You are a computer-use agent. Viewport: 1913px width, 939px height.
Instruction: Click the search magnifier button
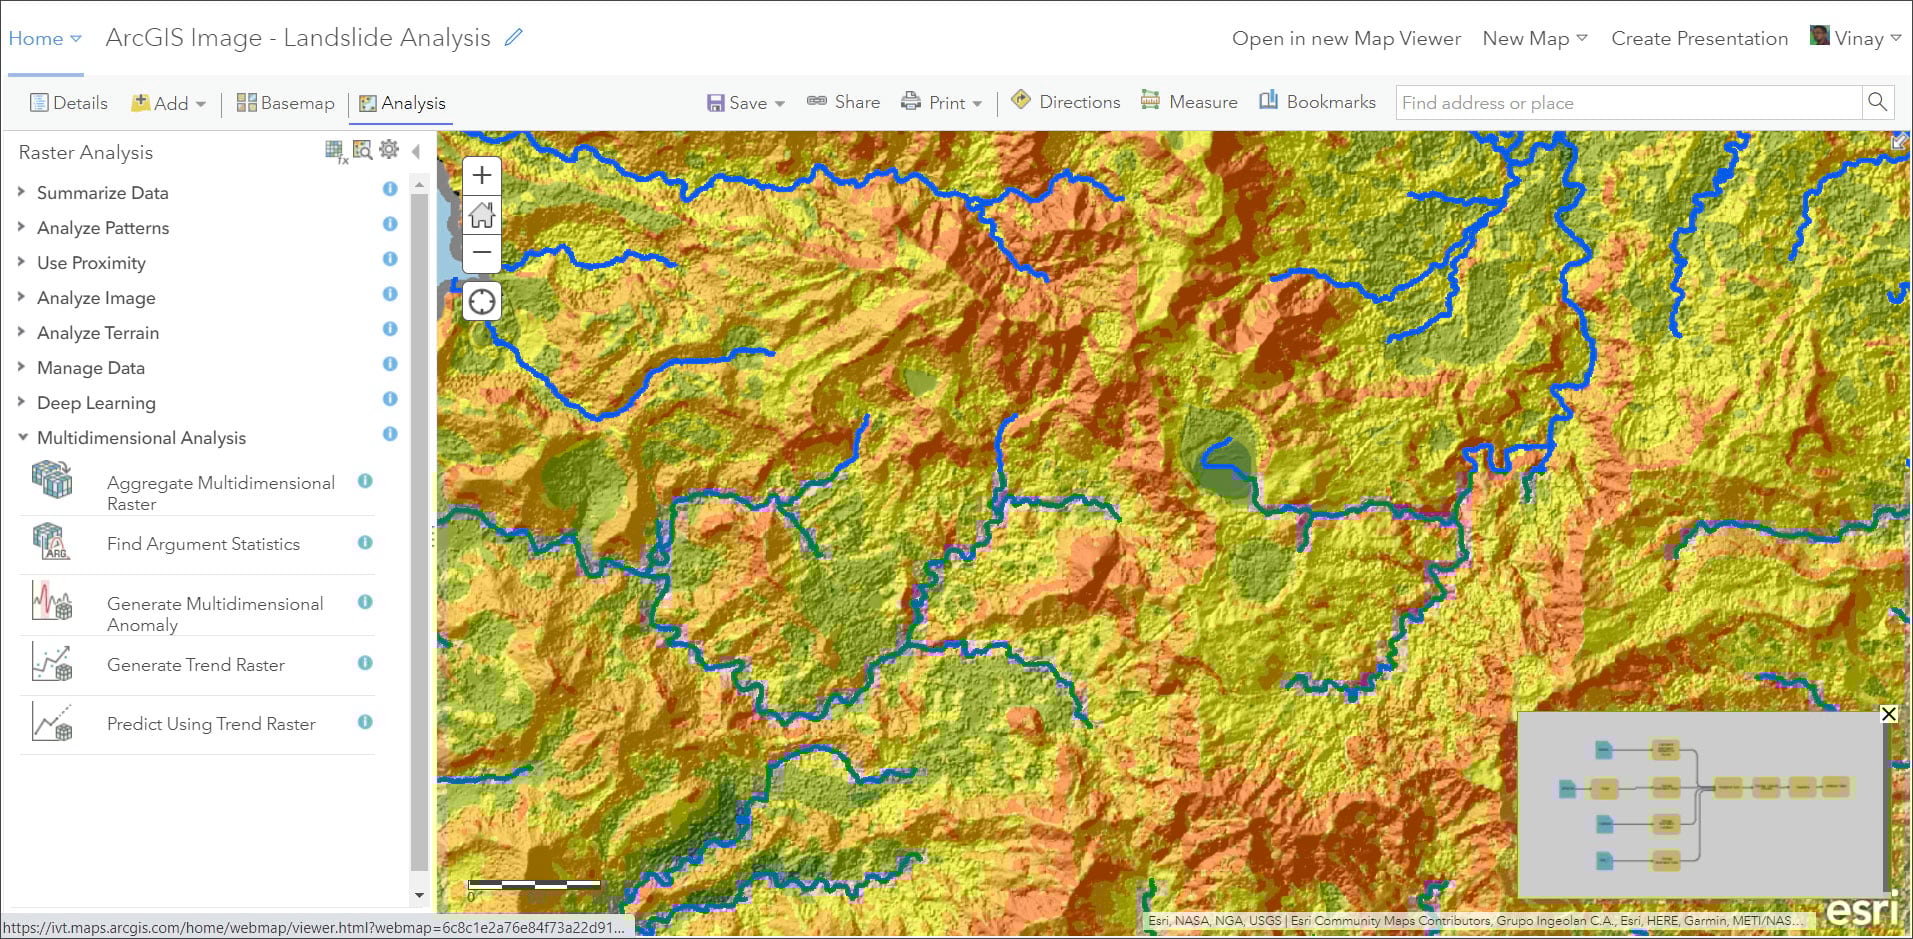point(1877,102)
